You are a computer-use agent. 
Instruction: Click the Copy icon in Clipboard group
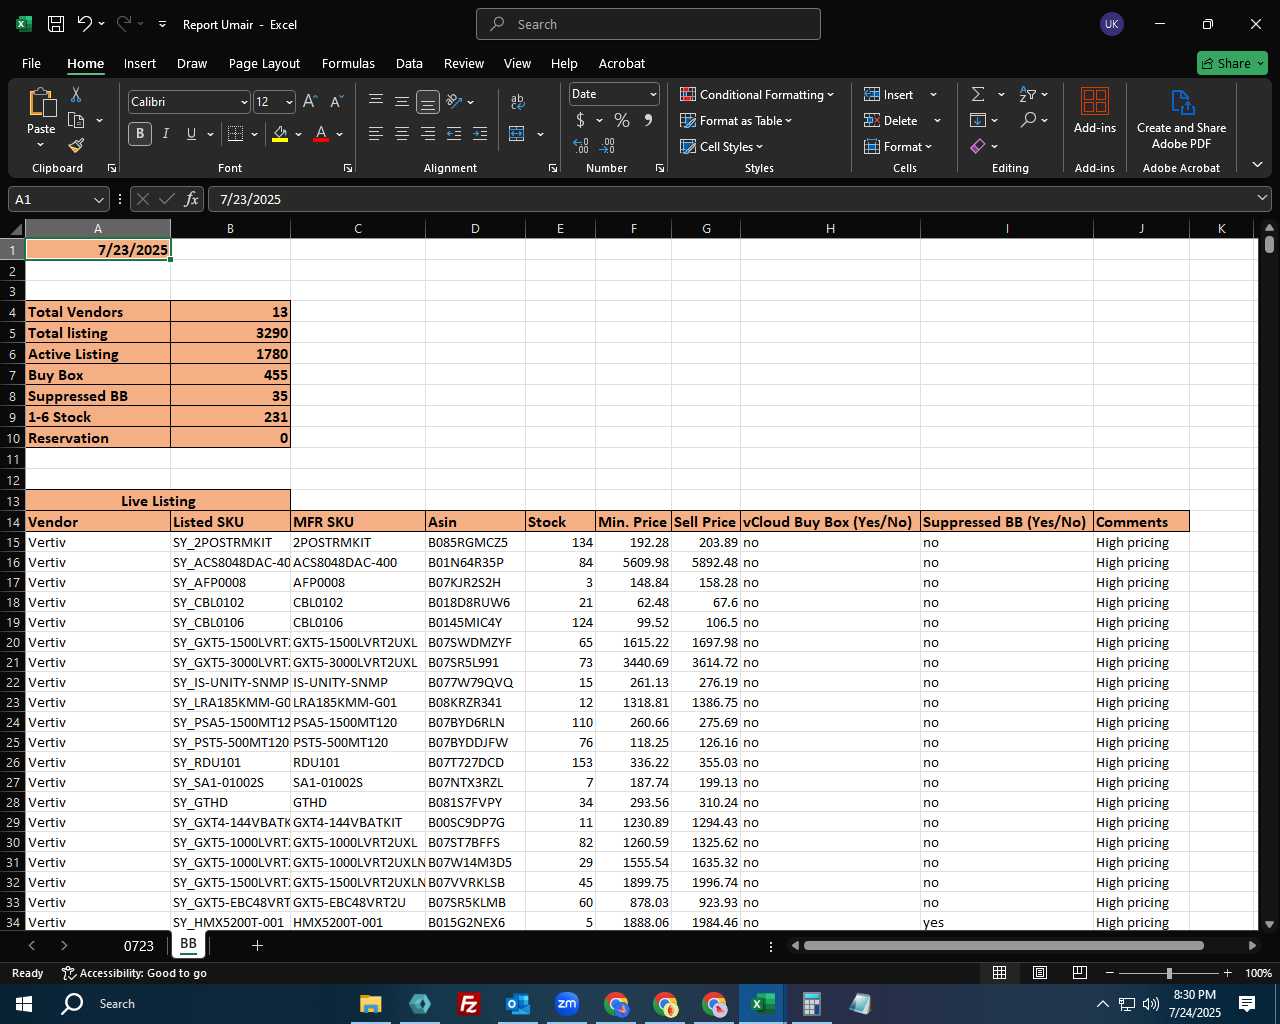[76, 120]
